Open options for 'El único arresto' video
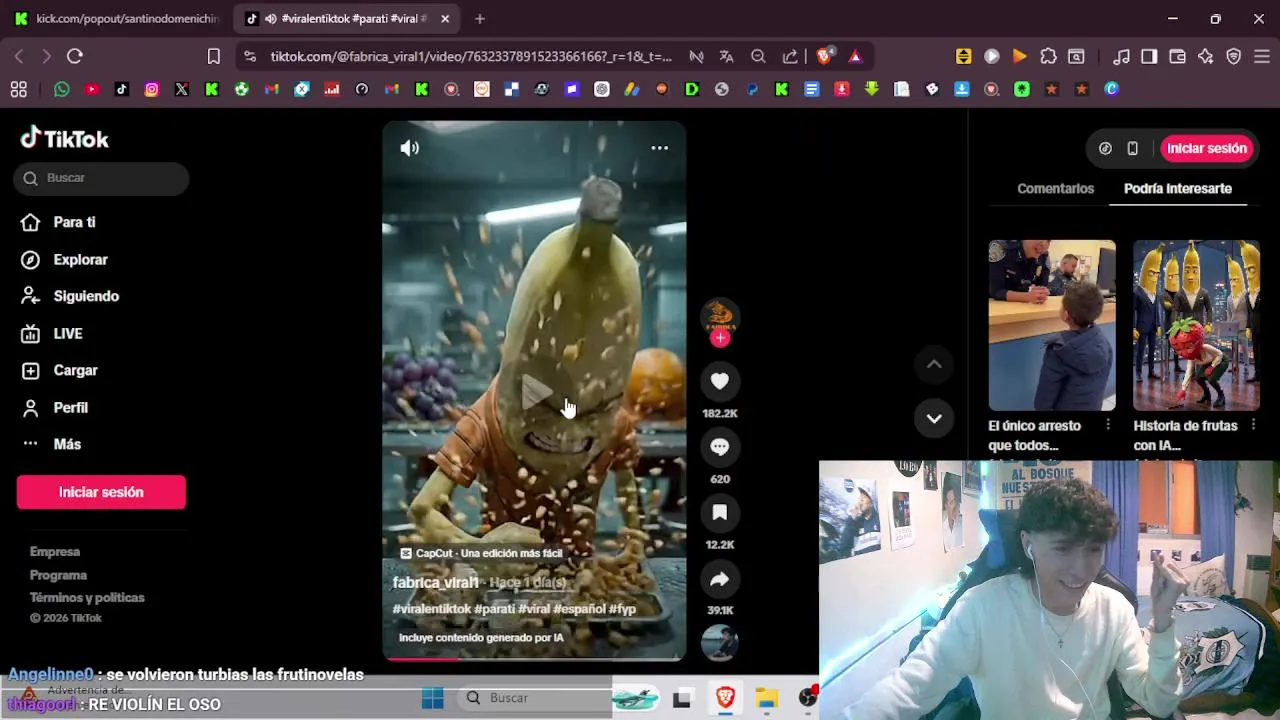 (x=1107, y=425)
